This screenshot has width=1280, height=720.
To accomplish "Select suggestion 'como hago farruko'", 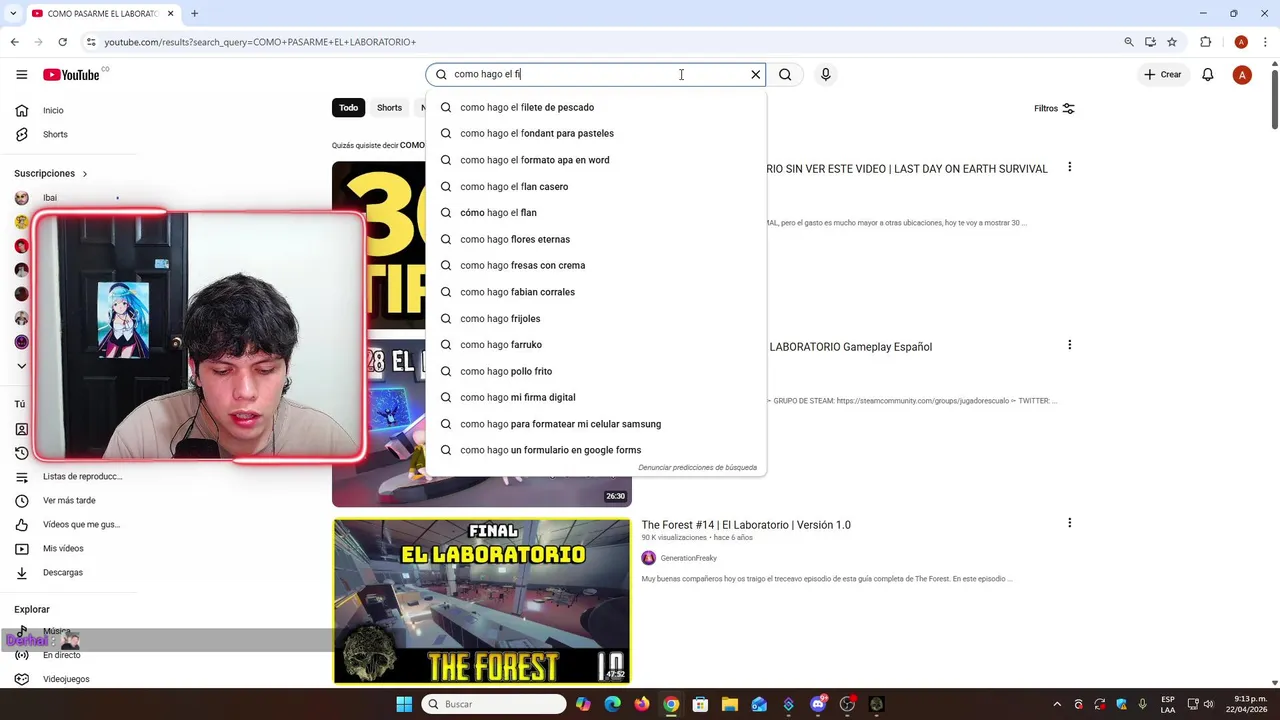I will tap(596, 345).
